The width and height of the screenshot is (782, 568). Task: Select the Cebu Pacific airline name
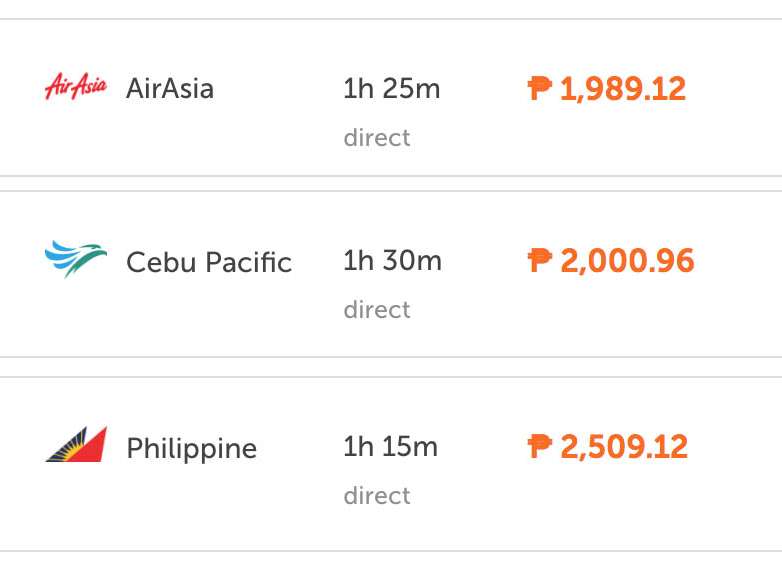click(x=209, y=262)
